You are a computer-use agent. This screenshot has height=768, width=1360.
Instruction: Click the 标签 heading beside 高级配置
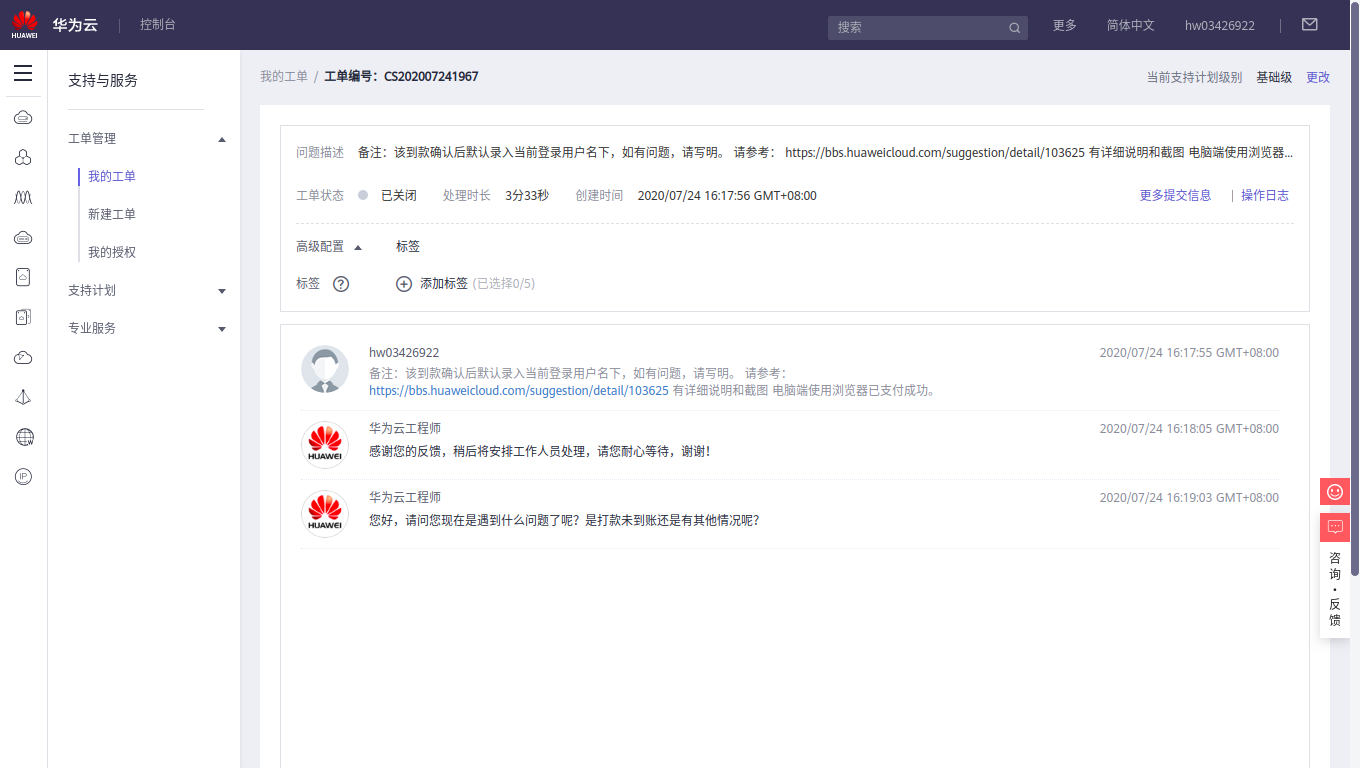[x=408, y=246]
